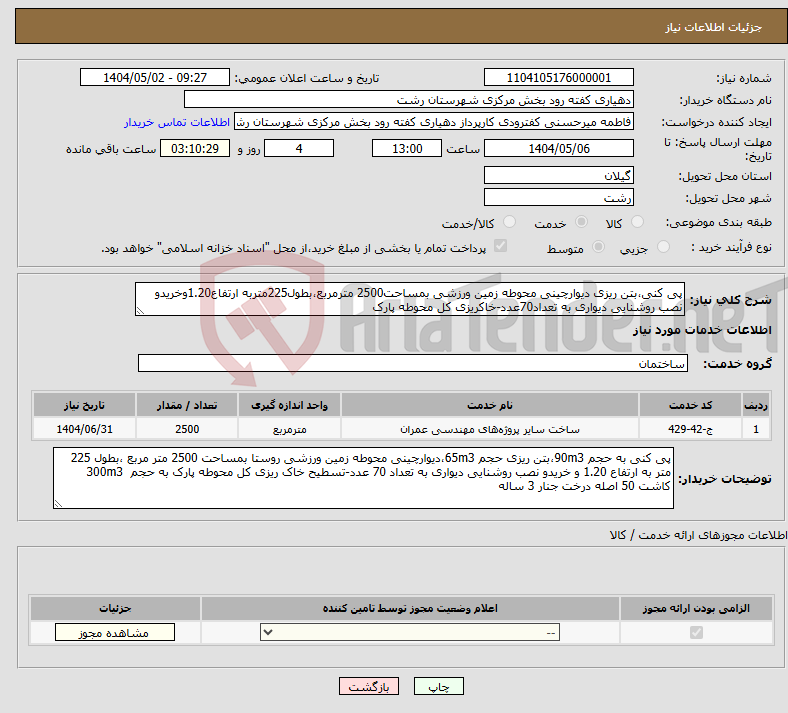Click the quantity cell 2500
The height and width of the screenshot is (713, 788).
(x=187, y=429)
